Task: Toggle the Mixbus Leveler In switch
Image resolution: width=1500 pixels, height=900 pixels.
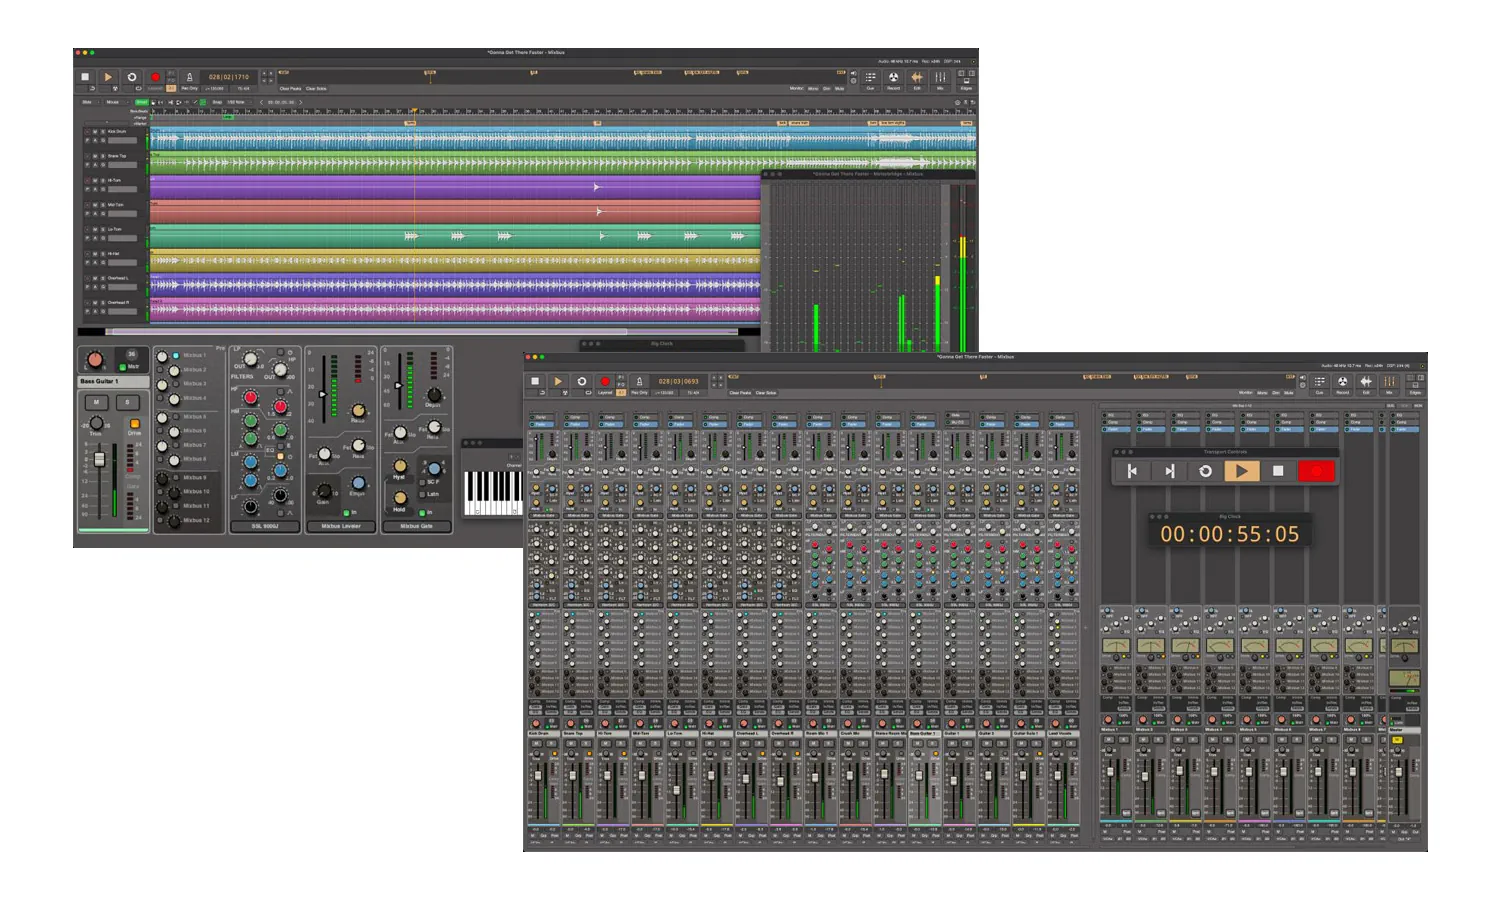Action: click(x=344, y=512)
